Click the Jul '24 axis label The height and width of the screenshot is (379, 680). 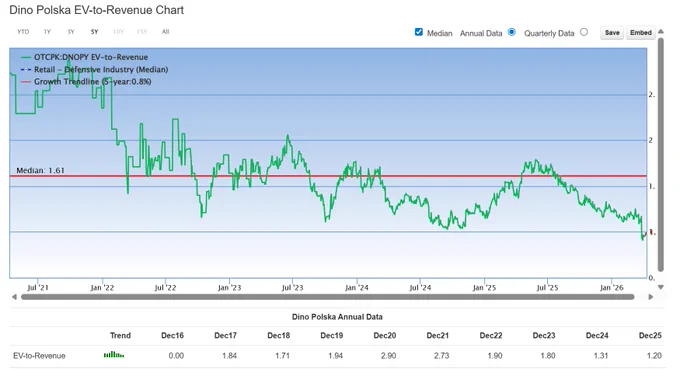pyautogui.click(x=420, y=287)
